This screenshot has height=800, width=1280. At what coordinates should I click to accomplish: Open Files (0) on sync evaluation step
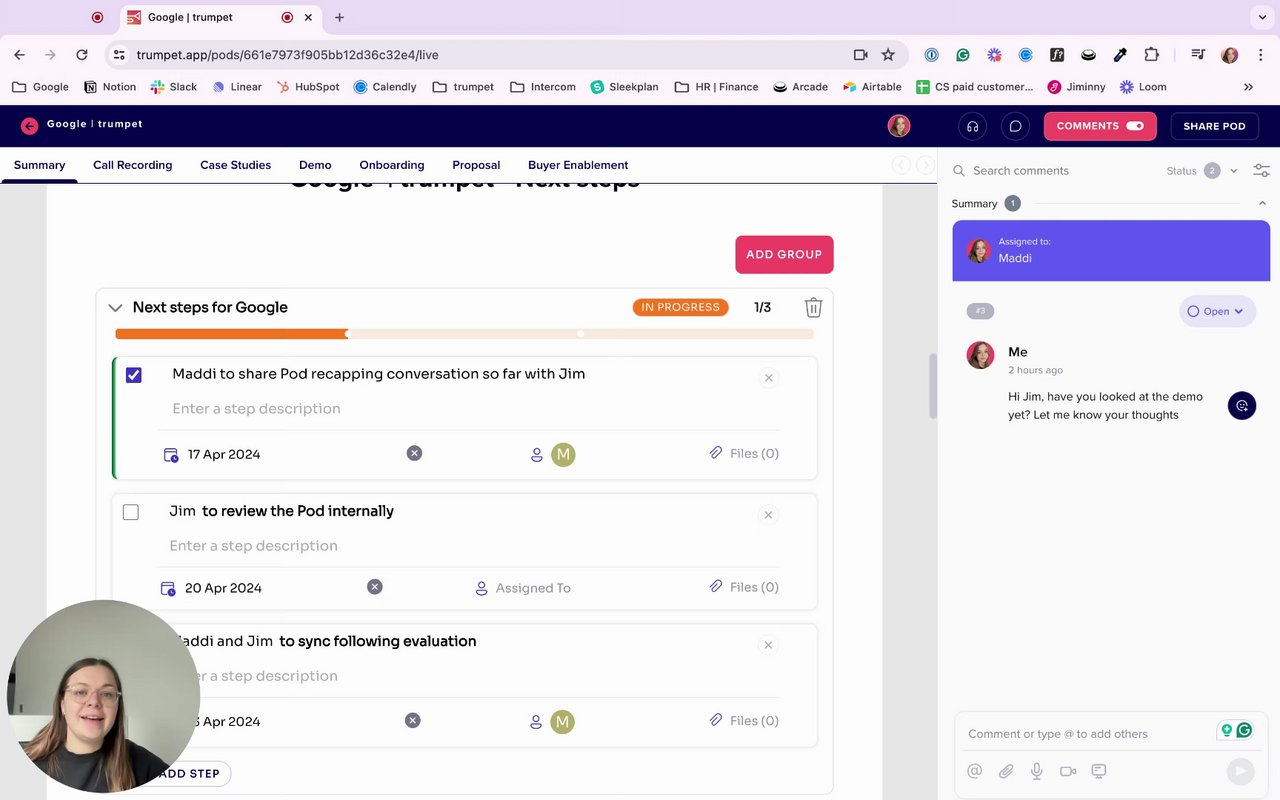[744, 720]
